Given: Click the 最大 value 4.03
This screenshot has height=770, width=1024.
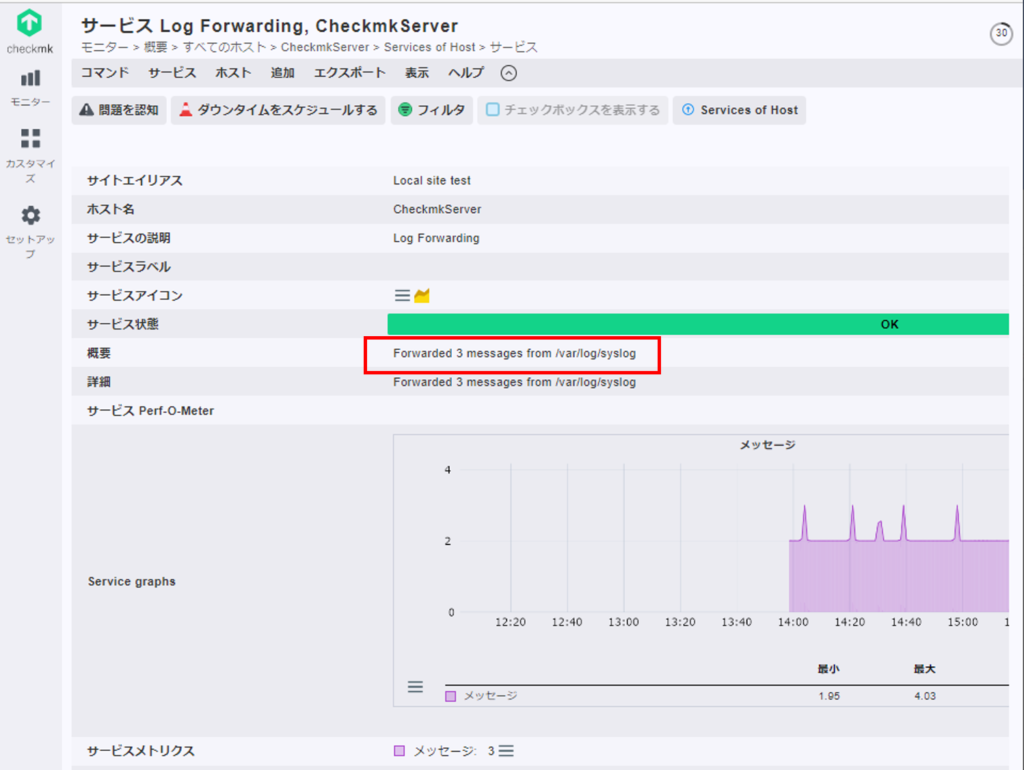Looking at the screenshot, I should point(925,696).
